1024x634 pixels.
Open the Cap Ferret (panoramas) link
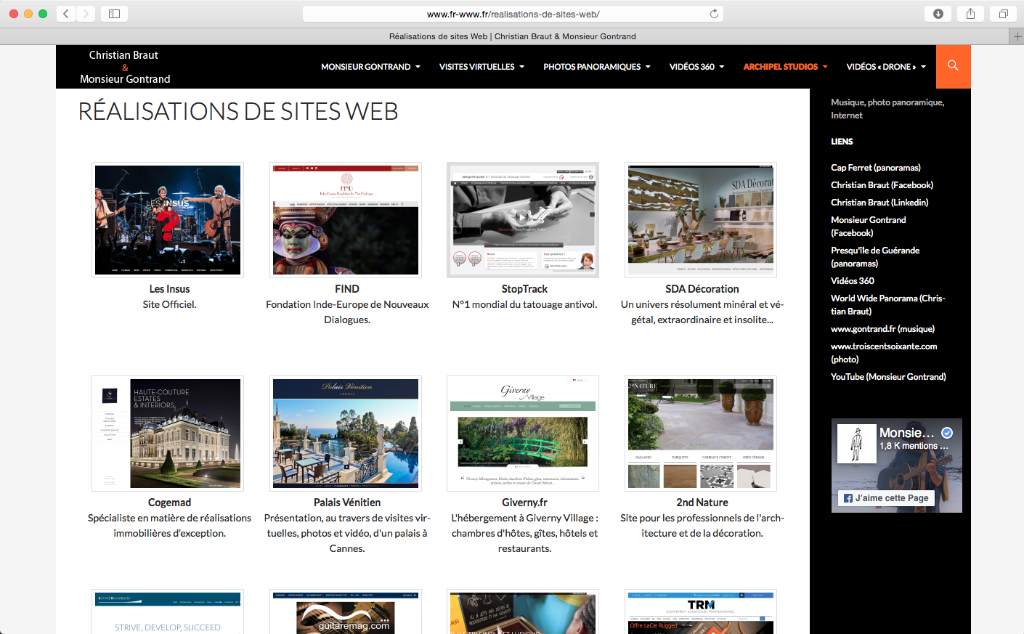coord(875,168)
